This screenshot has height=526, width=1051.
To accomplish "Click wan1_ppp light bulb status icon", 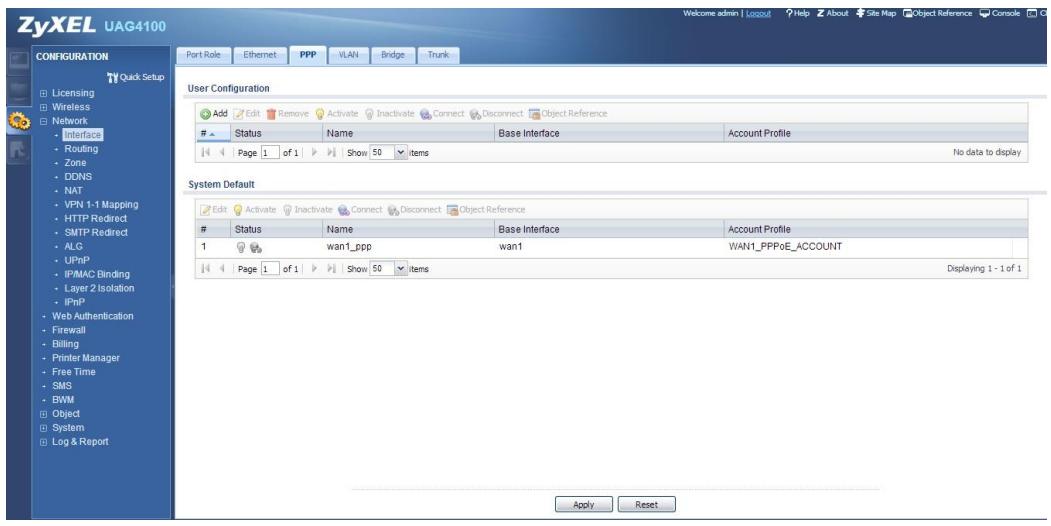I will 241,247.
